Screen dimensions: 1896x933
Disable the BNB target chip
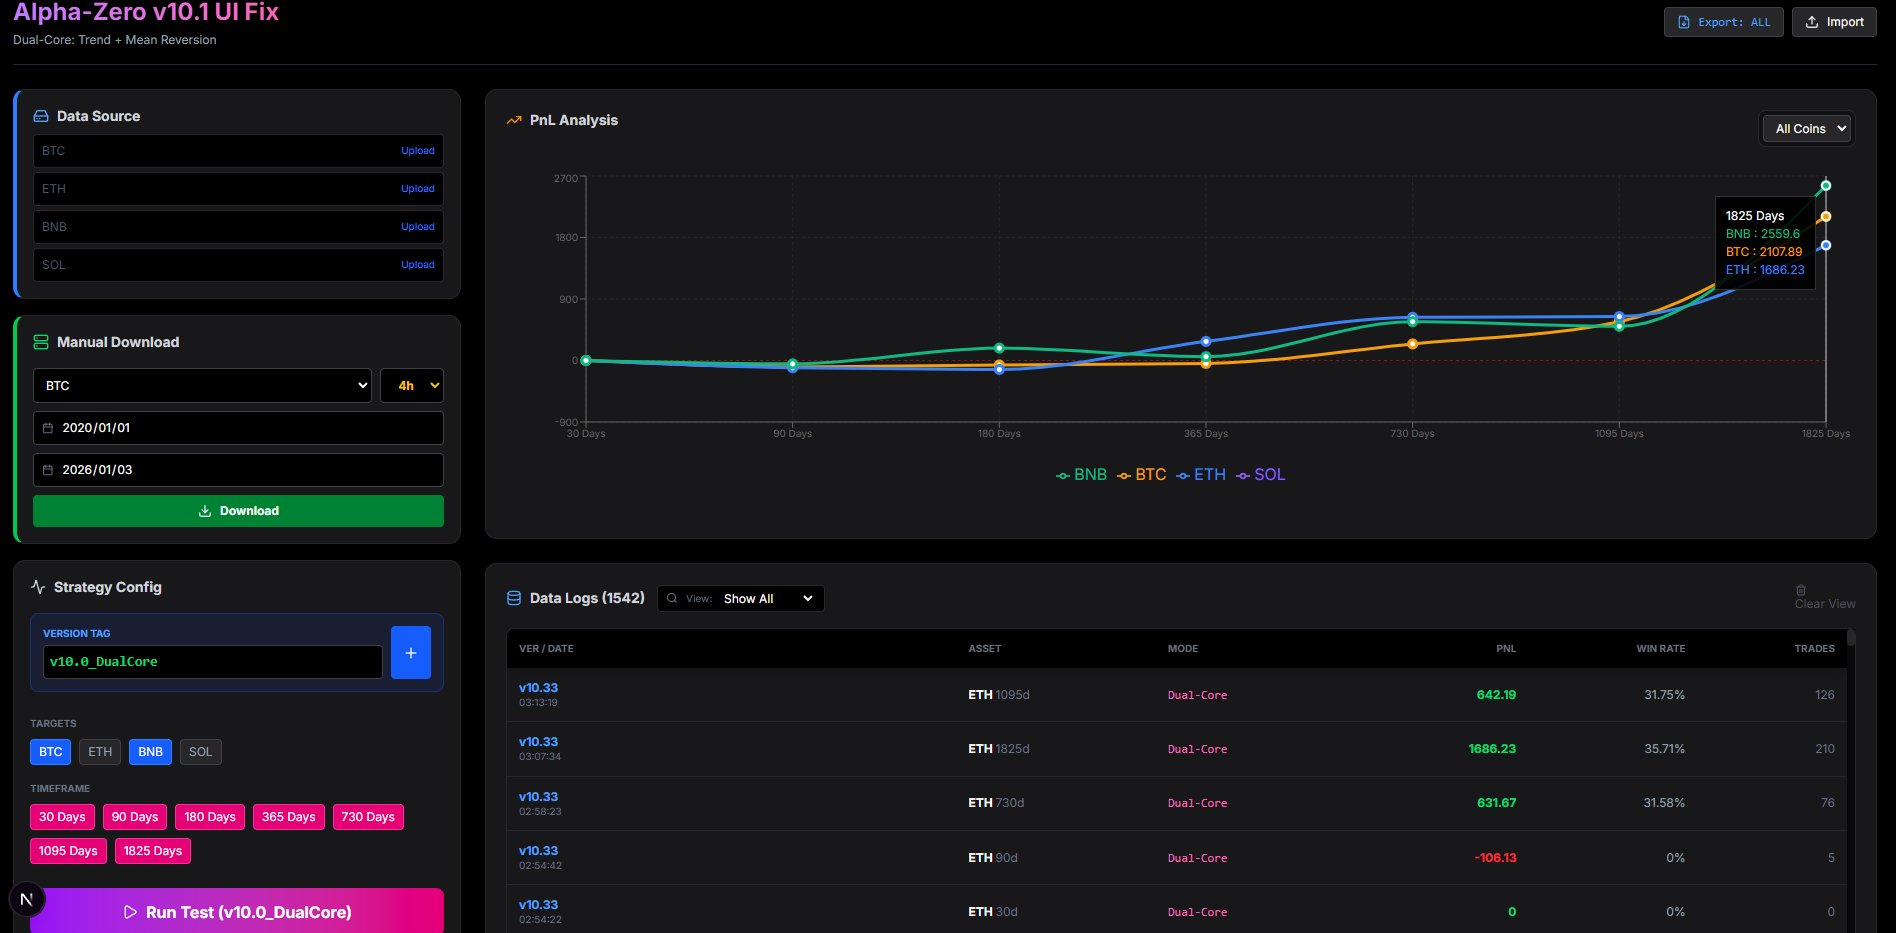click(150, 752)
